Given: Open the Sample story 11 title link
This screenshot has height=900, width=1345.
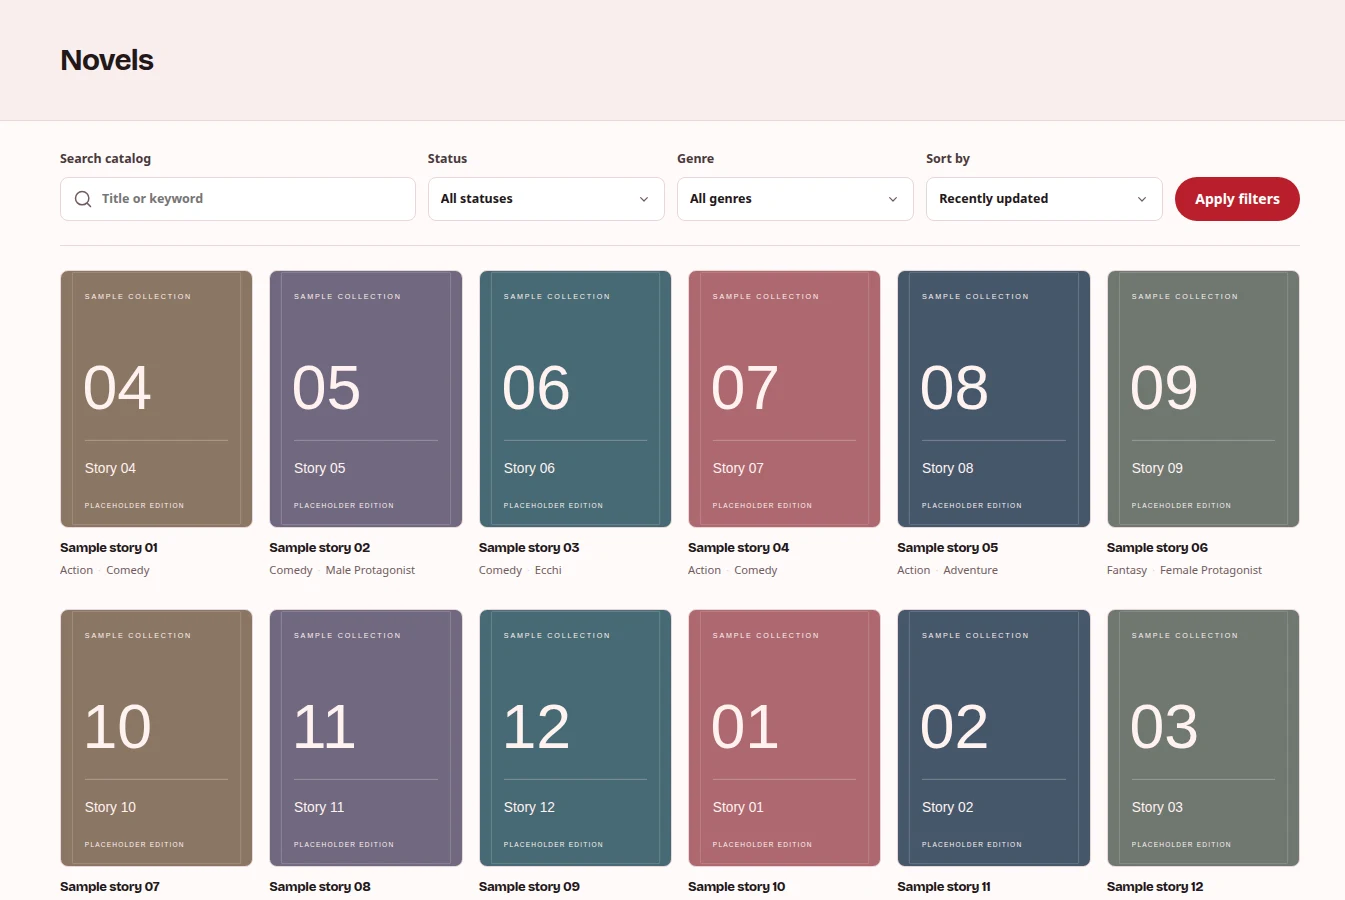Looking at the screenshot, I should [944, 887].
